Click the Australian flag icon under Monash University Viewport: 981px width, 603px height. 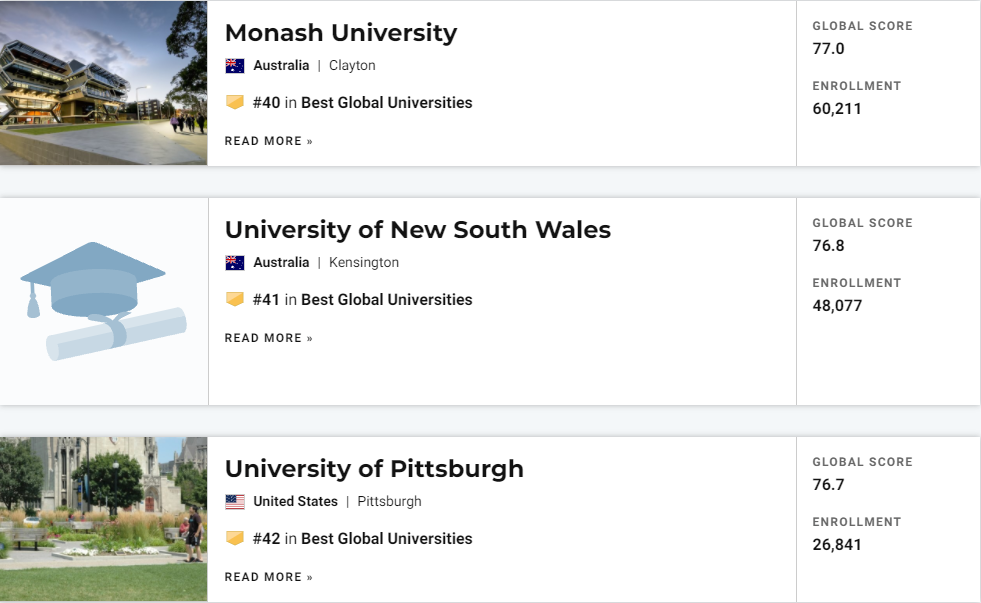point(235,66)
